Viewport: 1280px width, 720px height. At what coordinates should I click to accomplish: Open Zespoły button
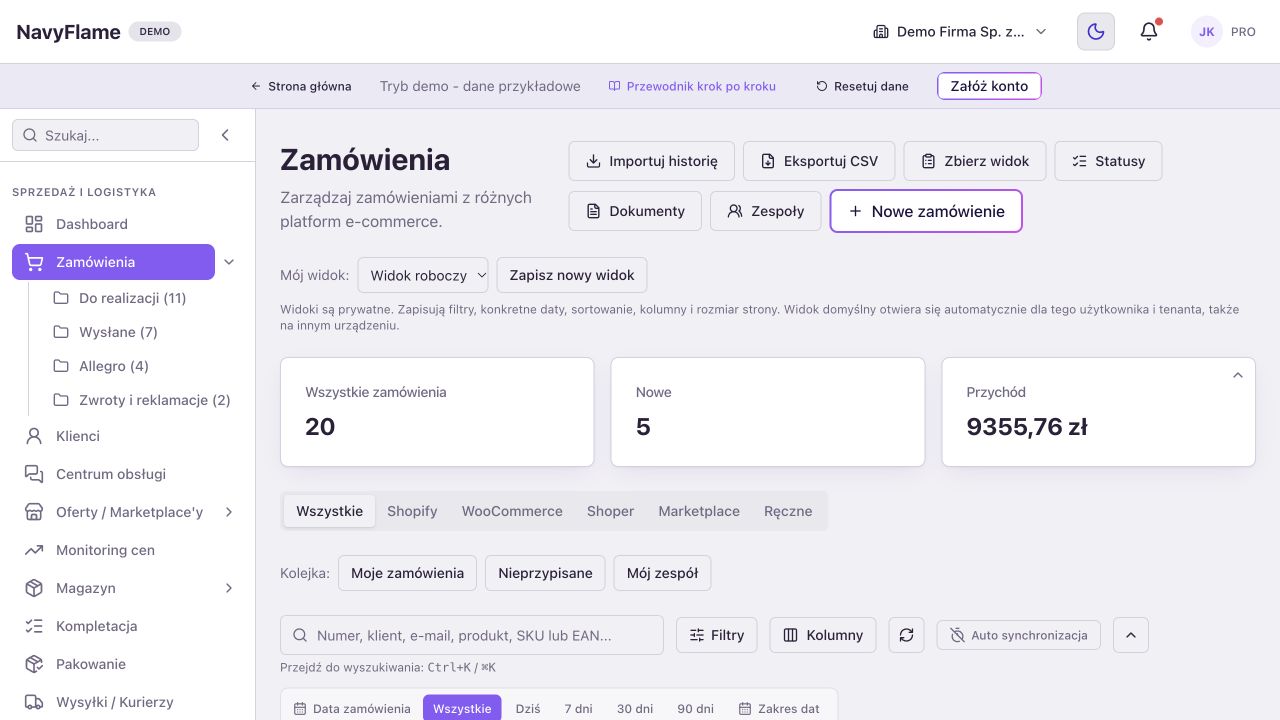click(x=765, y=211)
